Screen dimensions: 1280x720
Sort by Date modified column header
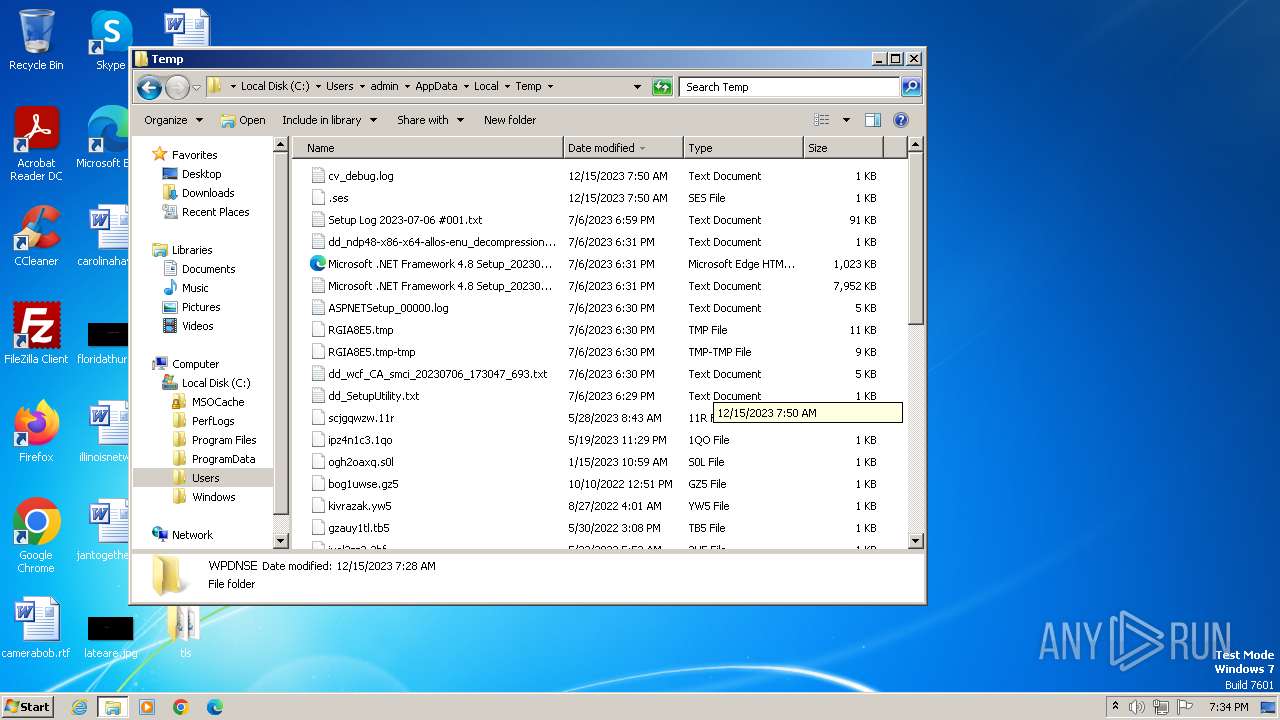[624, 148]
